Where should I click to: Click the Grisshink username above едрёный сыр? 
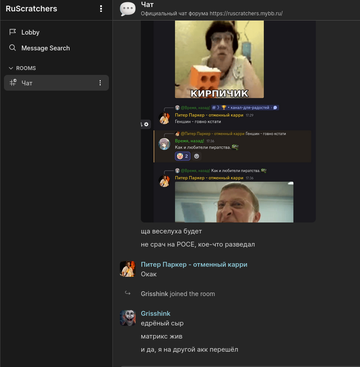point(155,313)
